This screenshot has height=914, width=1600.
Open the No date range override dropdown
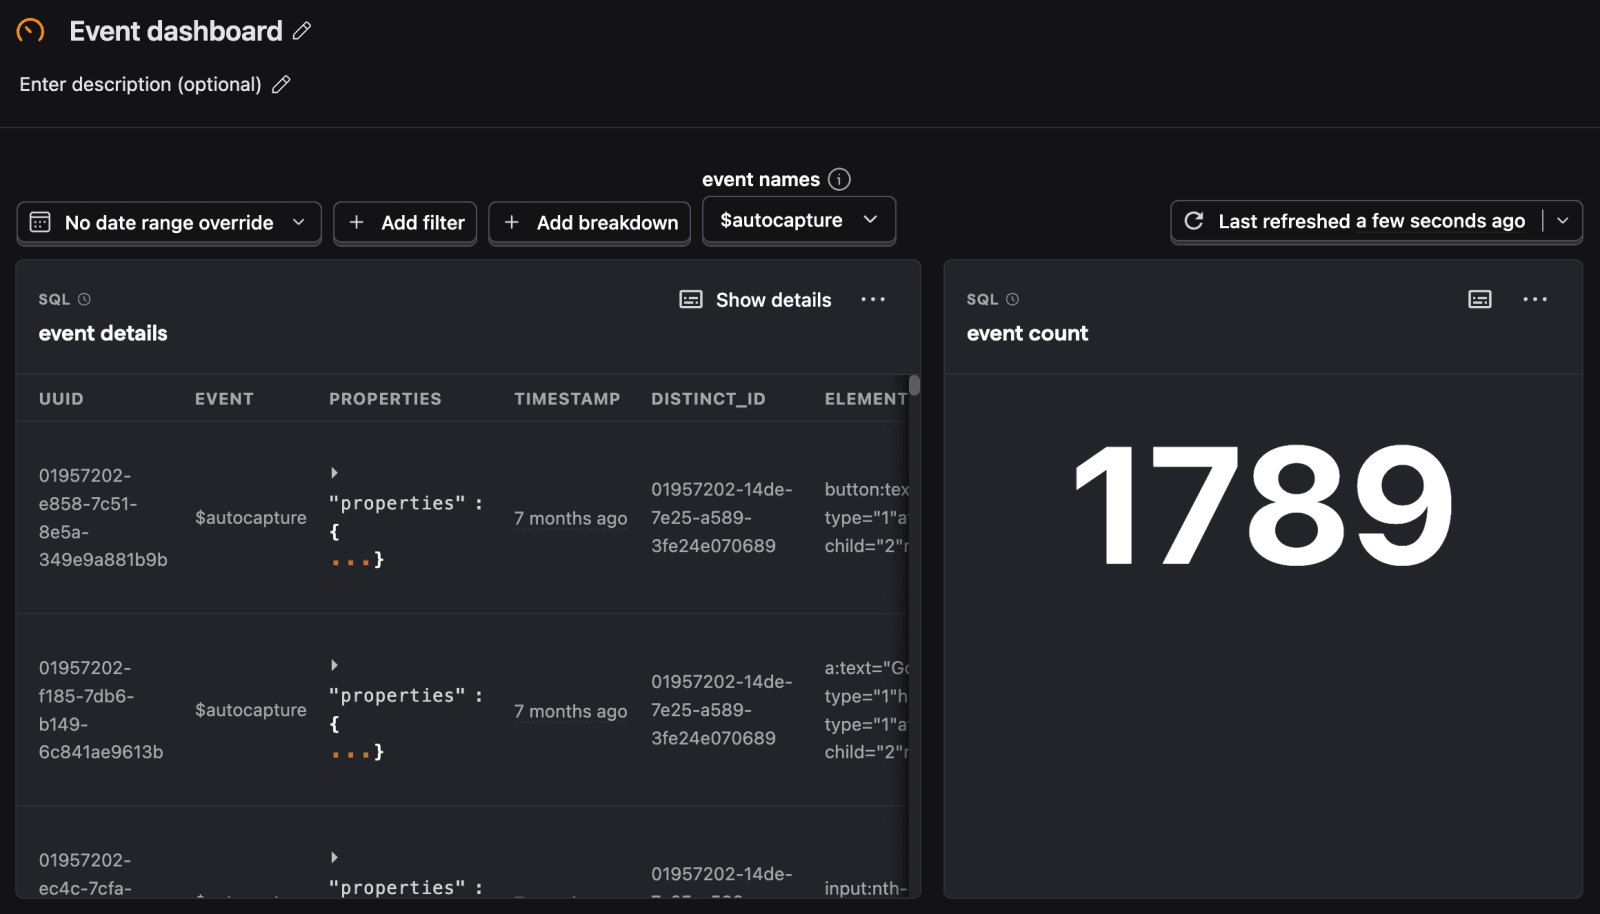(169, 222)
